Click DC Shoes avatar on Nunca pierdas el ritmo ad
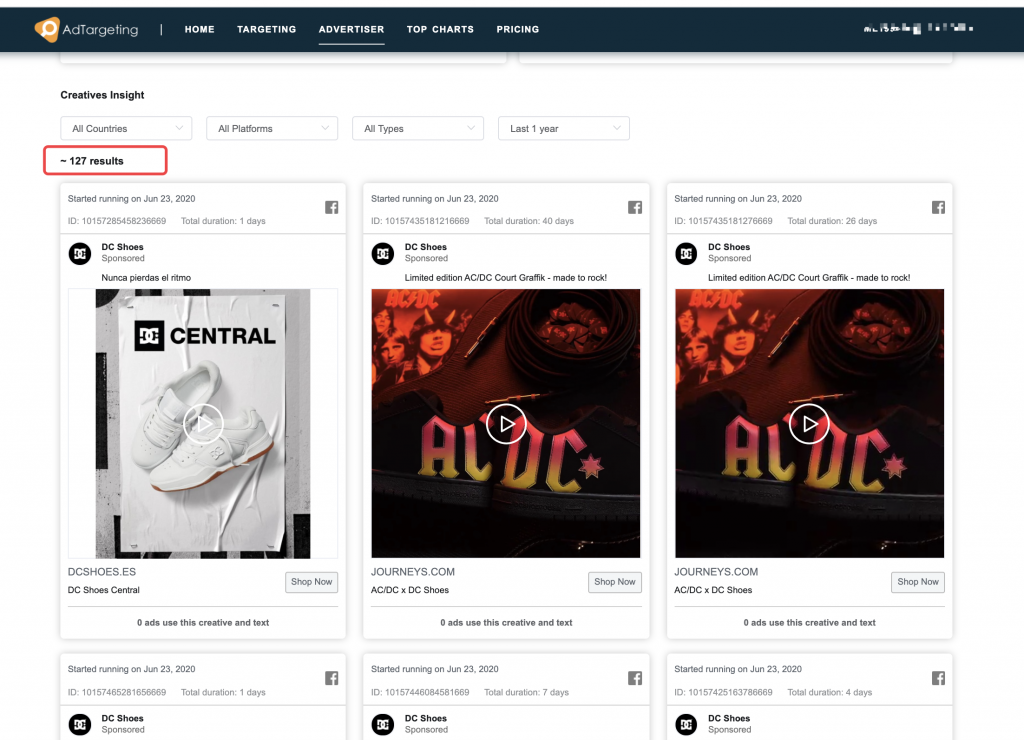Image resolution: width=1024 pixels, height=740 pixels. coord(80,253)
